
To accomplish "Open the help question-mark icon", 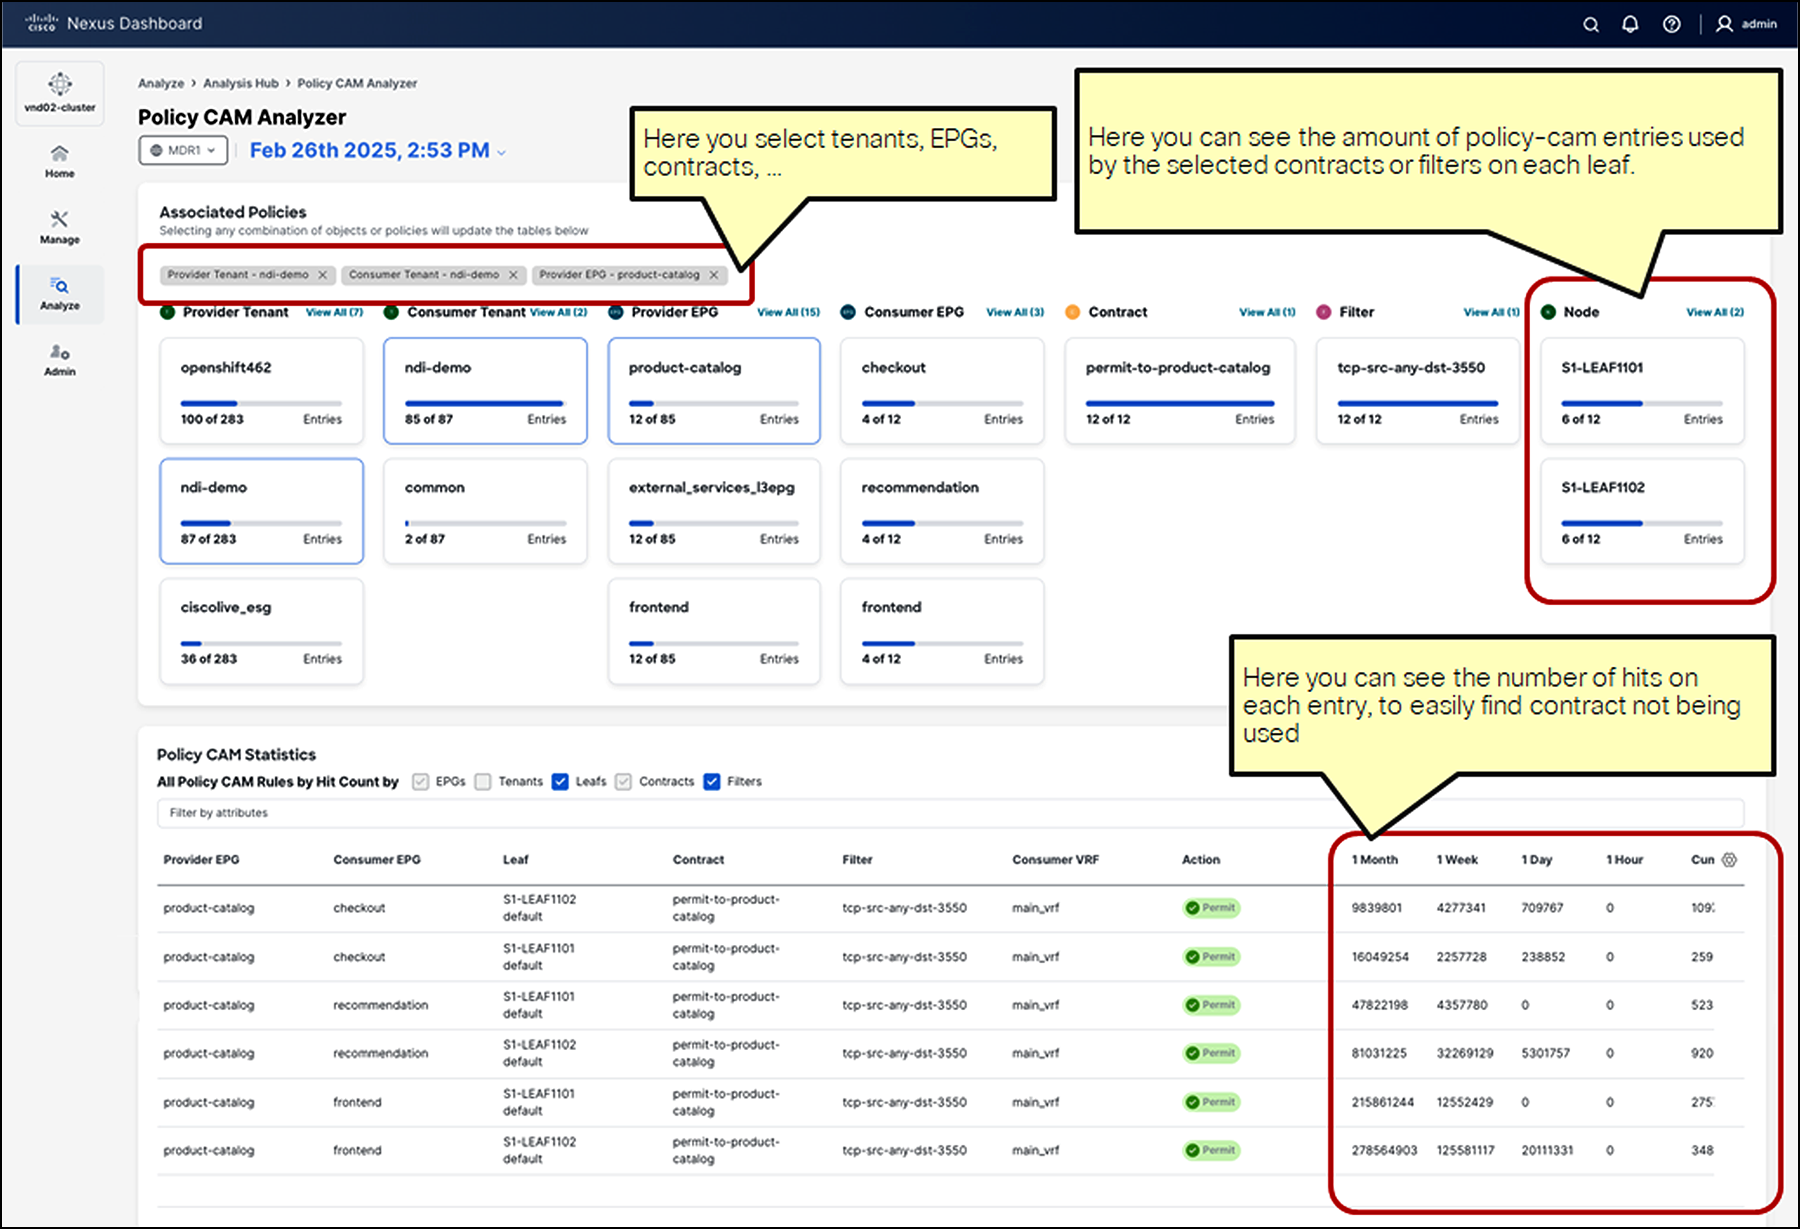I will point(1671,24).
